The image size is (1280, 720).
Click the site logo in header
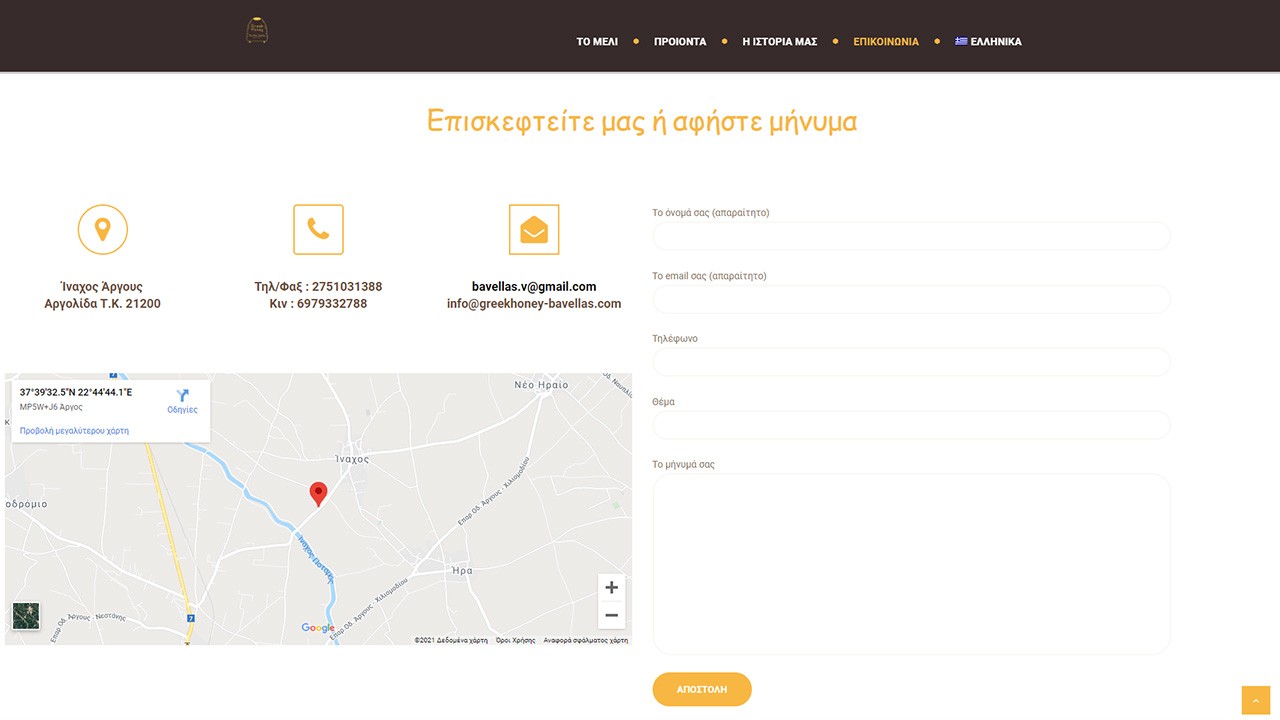[x=258, y=30]
